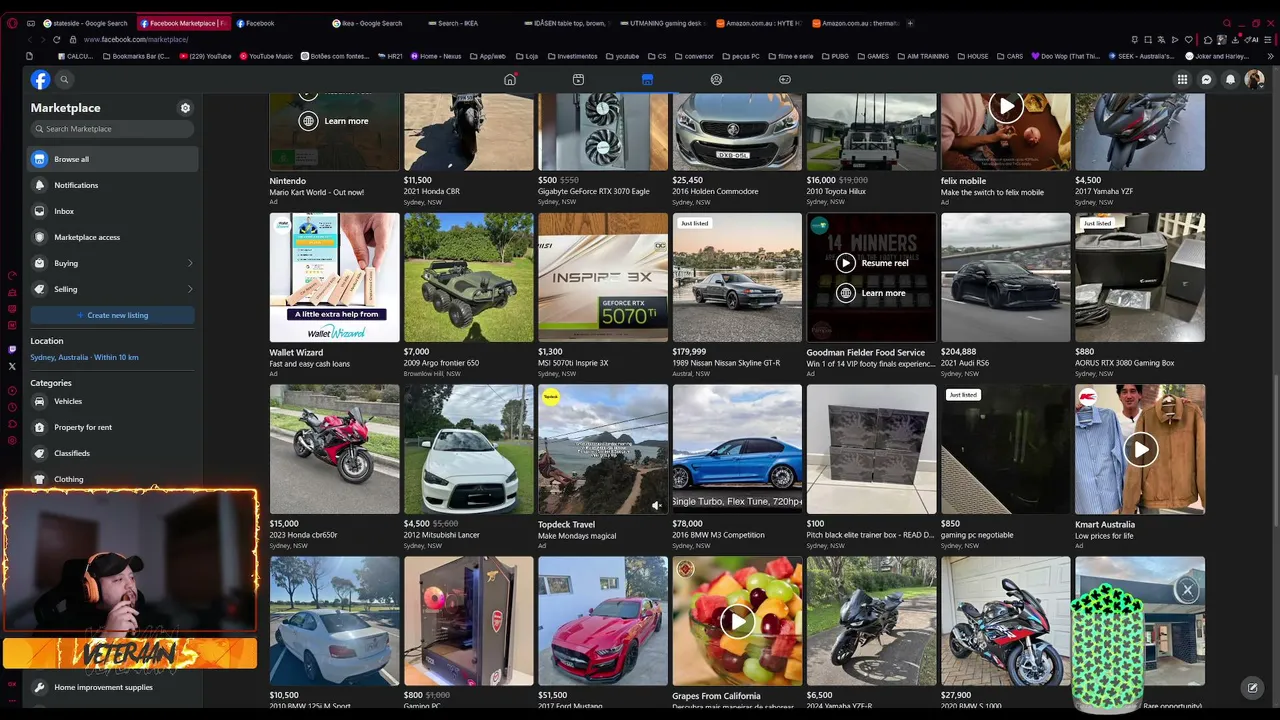Close the green sticker overlay
Viewport: 1280px width, 720px height.
[x=1187, y=590]
